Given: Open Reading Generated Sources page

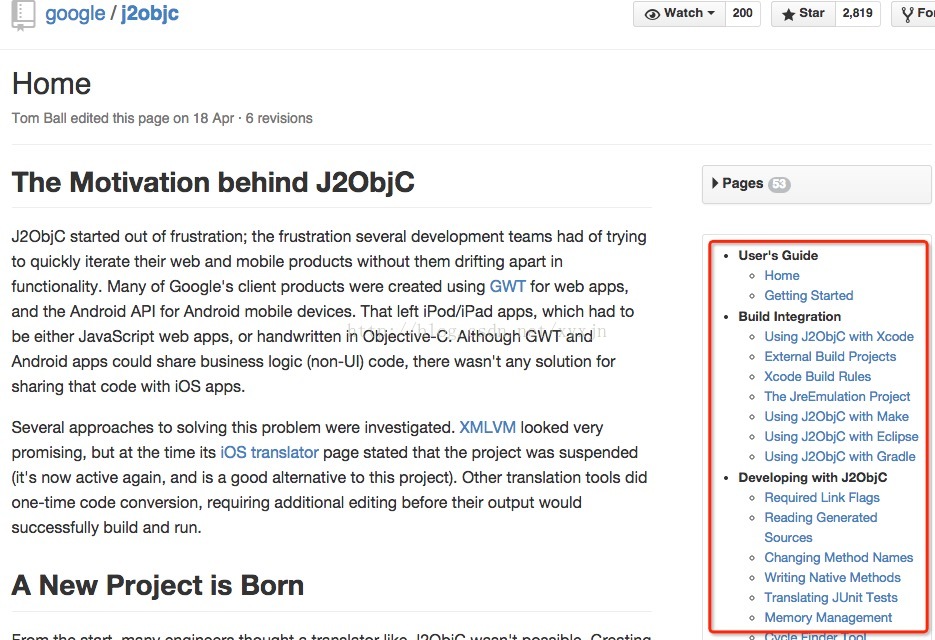Looking at the screenshot, I should click(821, 527).
